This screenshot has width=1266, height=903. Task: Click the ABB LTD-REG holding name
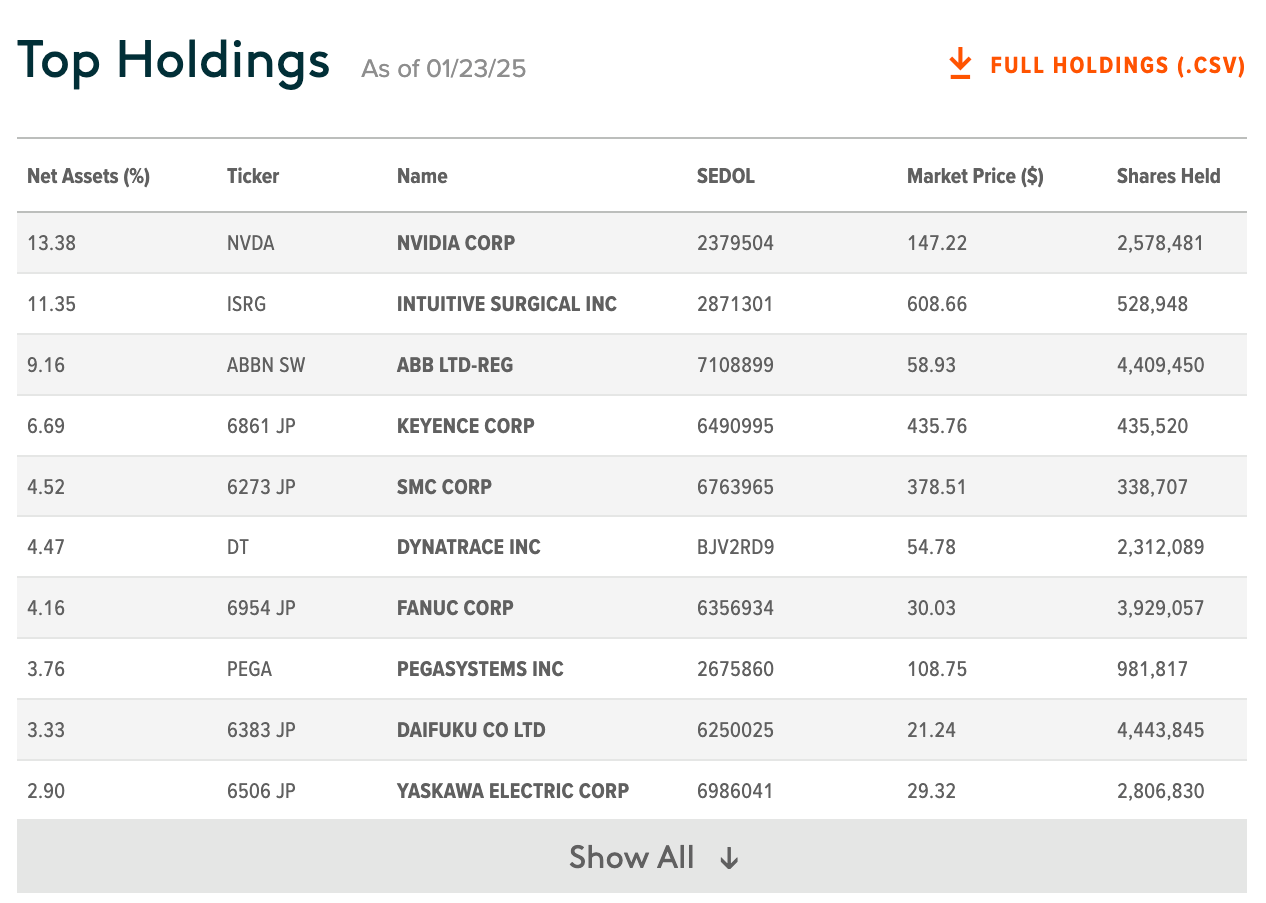[x=455, y=365]
